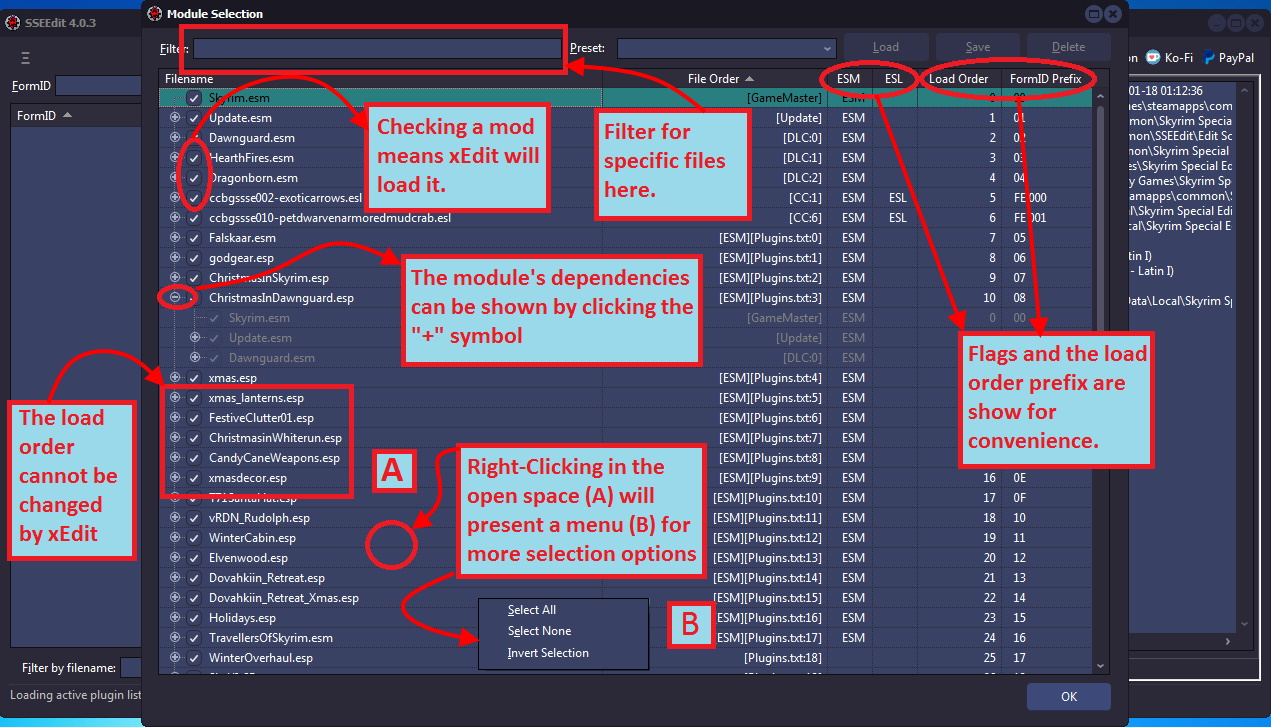The image size is (1271, 727).
Task: Expand vRDN_Rudolph.esp dependencies
Action: [175, 518]
